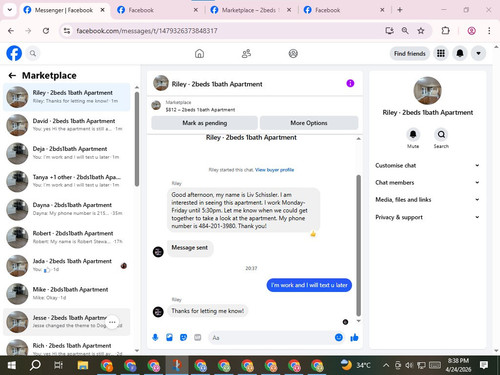Open the tab search dropdown arrow
Viewport: 500px width, 375px height.
point(10,10)
